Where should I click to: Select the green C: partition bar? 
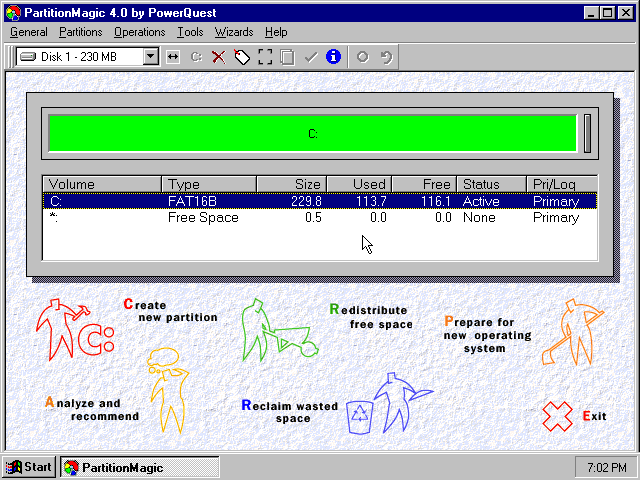[313, 133]
